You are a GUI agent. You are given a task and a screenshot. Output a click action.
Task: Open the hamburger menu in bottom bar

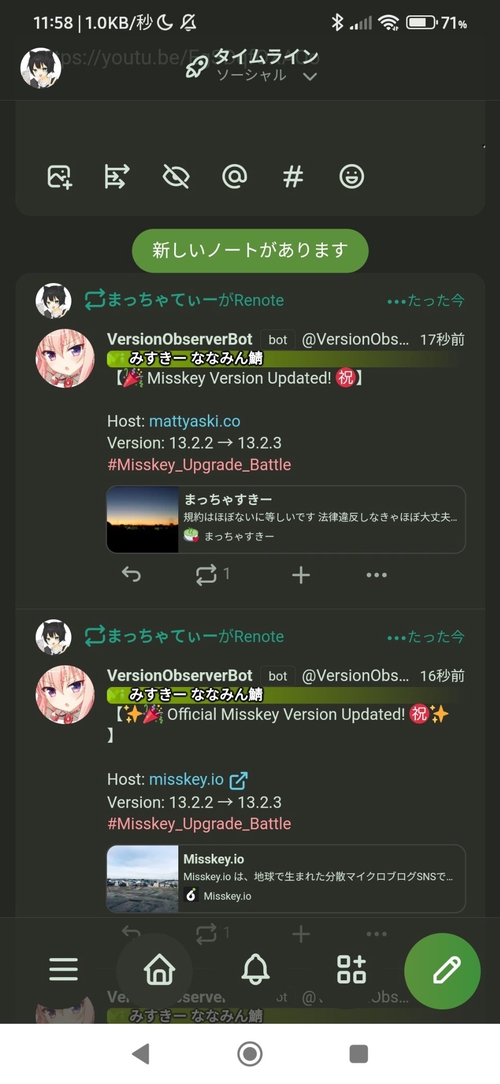[x=64, y=970]
